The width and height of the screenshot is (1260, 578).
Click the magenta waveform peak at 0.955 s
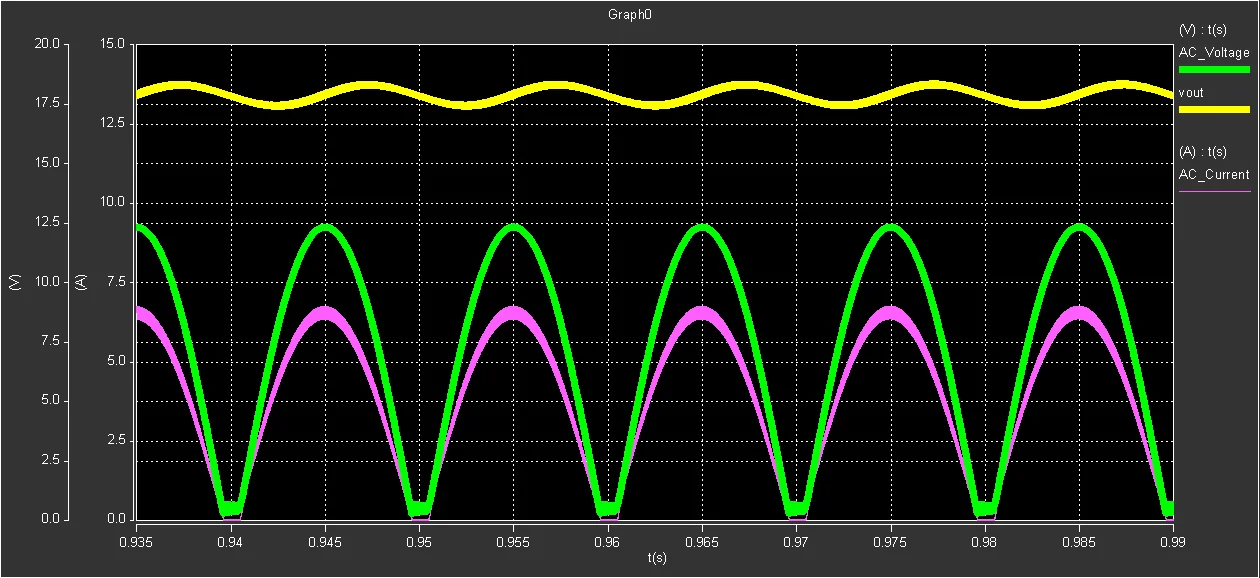pos(513,313)
